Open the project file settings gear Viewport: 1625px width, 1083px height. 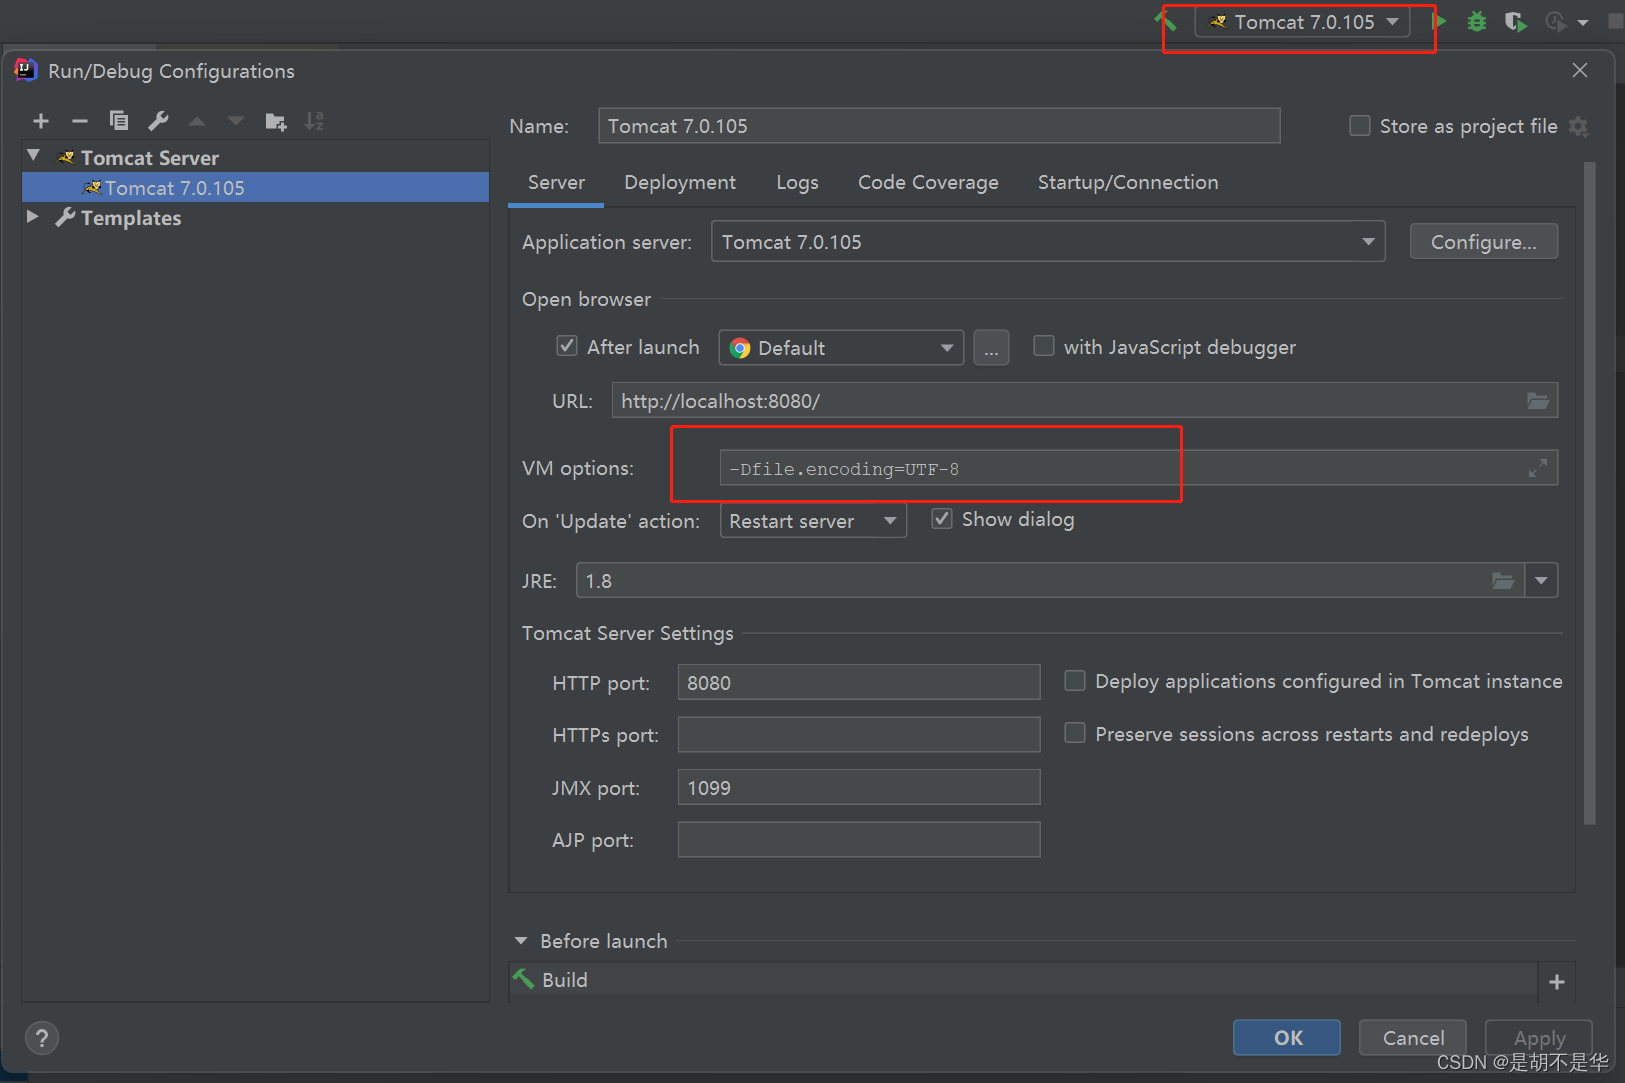click(x=1579, y=126)
